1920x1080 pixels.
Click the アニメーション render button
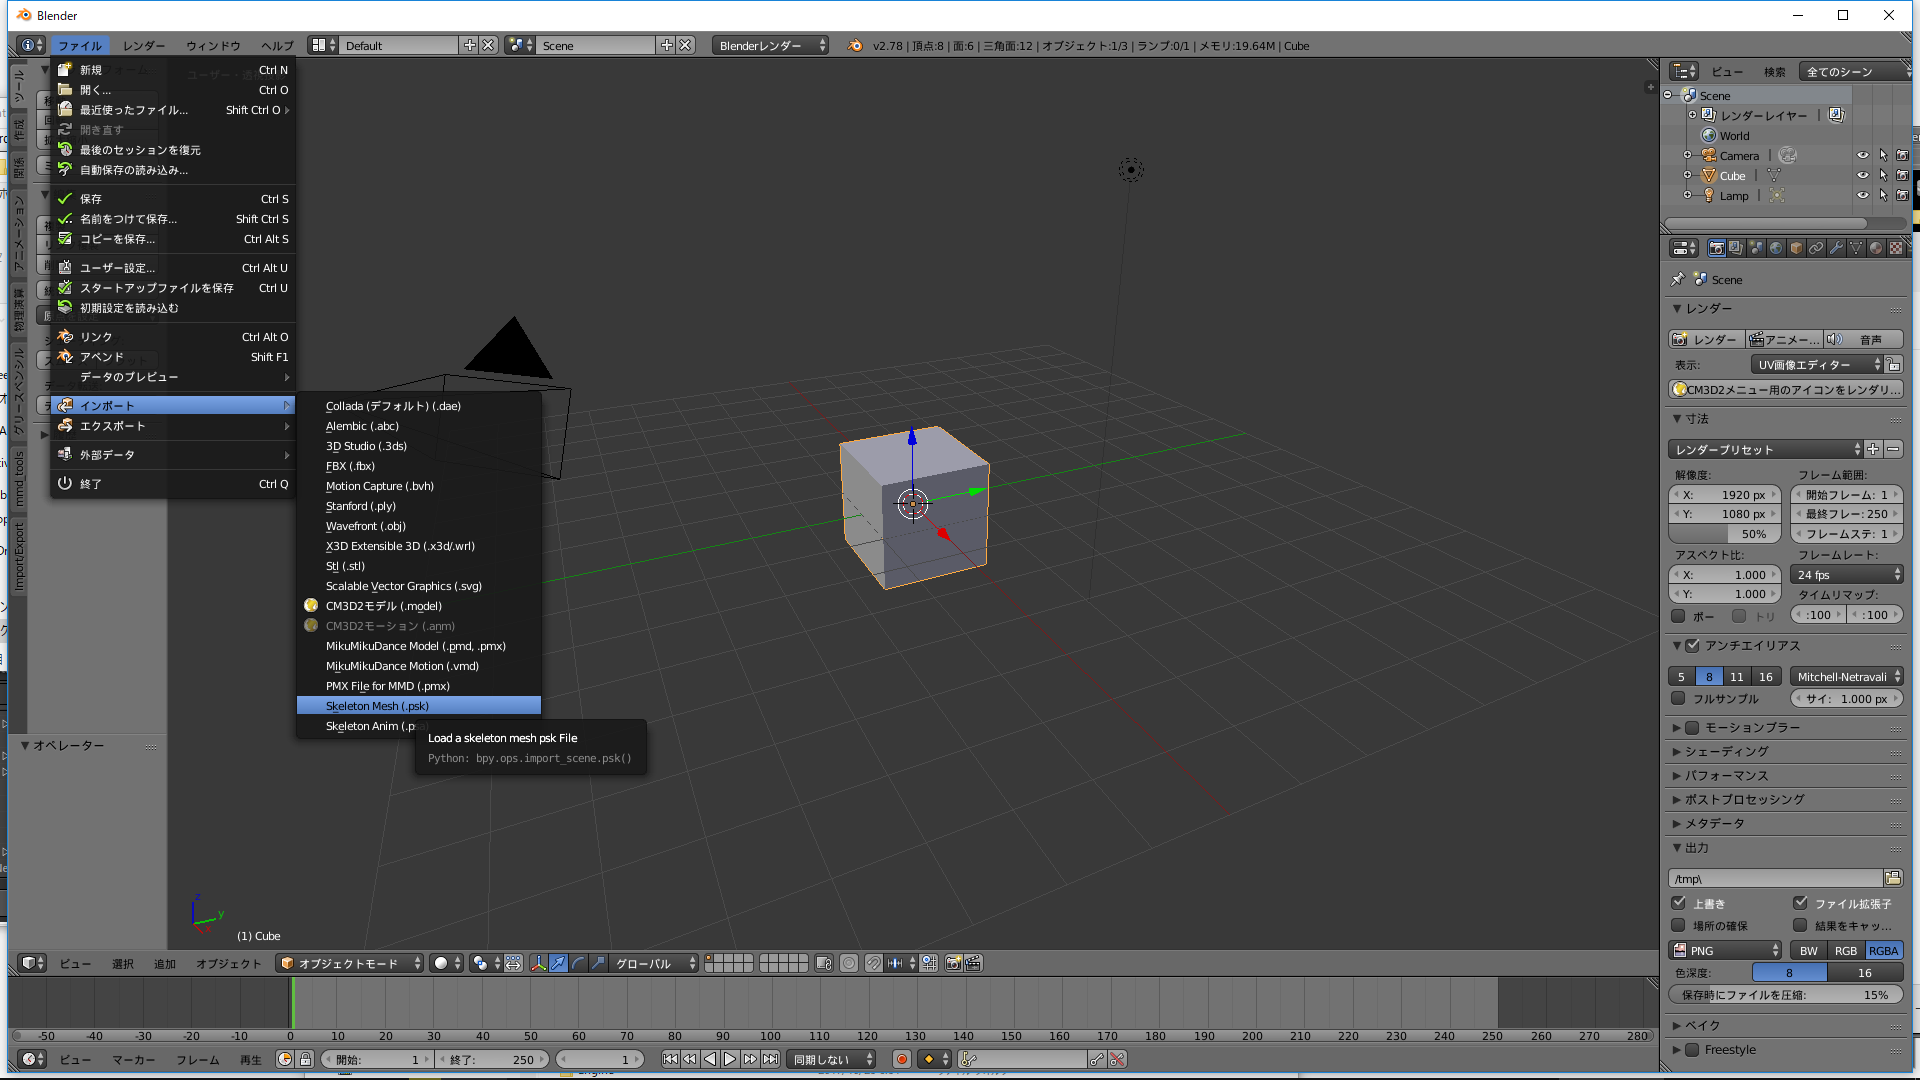pos(1785,340)
